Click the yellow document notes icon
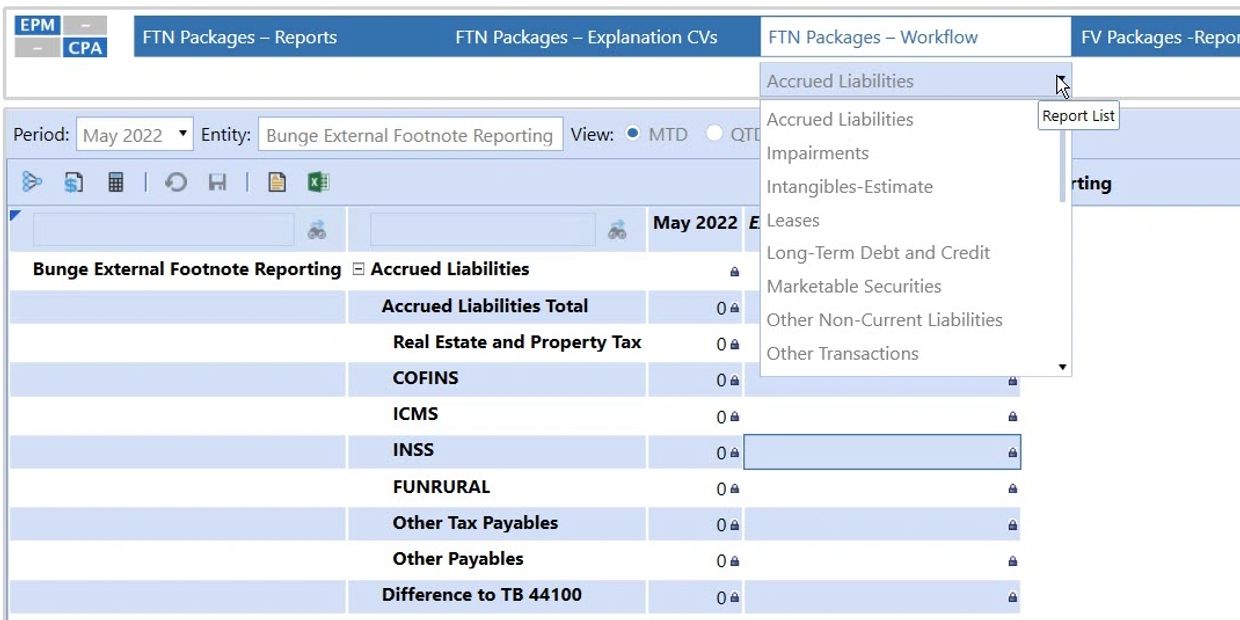This screenshot has height=620, width=1240. point(277,182)
